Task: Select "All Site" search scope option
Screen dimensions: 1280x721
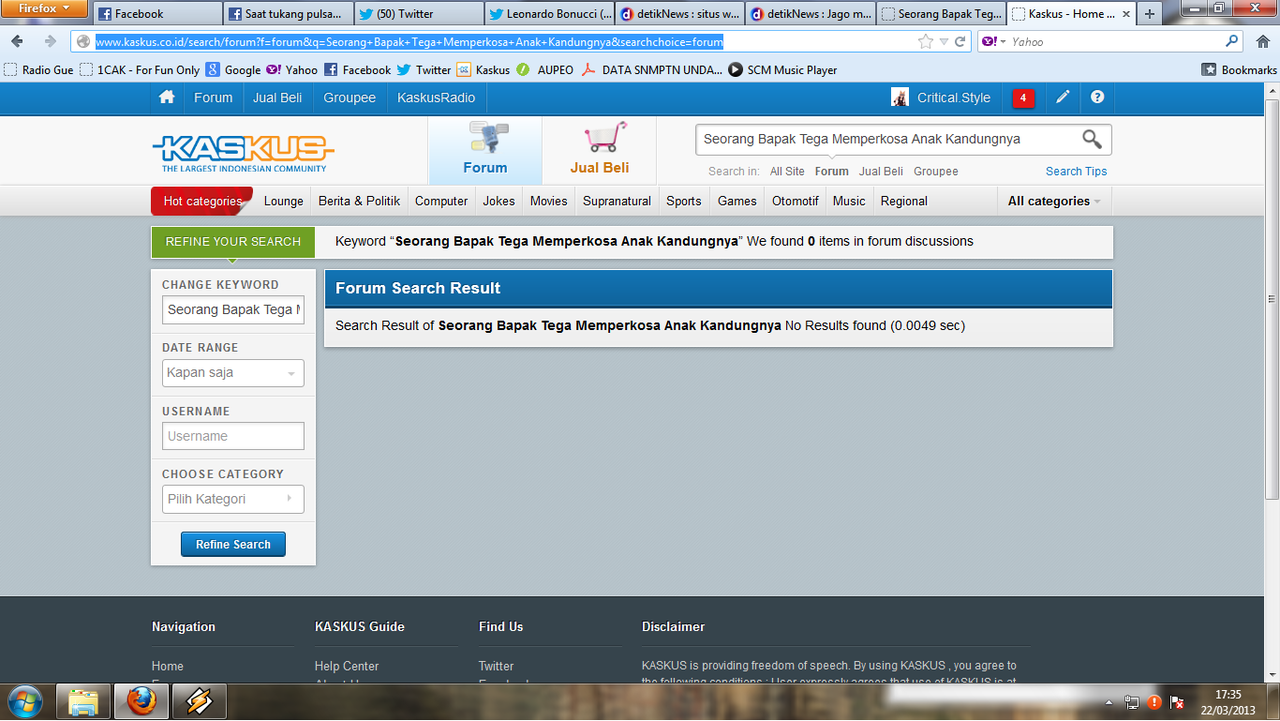Action: coord(787,171)
